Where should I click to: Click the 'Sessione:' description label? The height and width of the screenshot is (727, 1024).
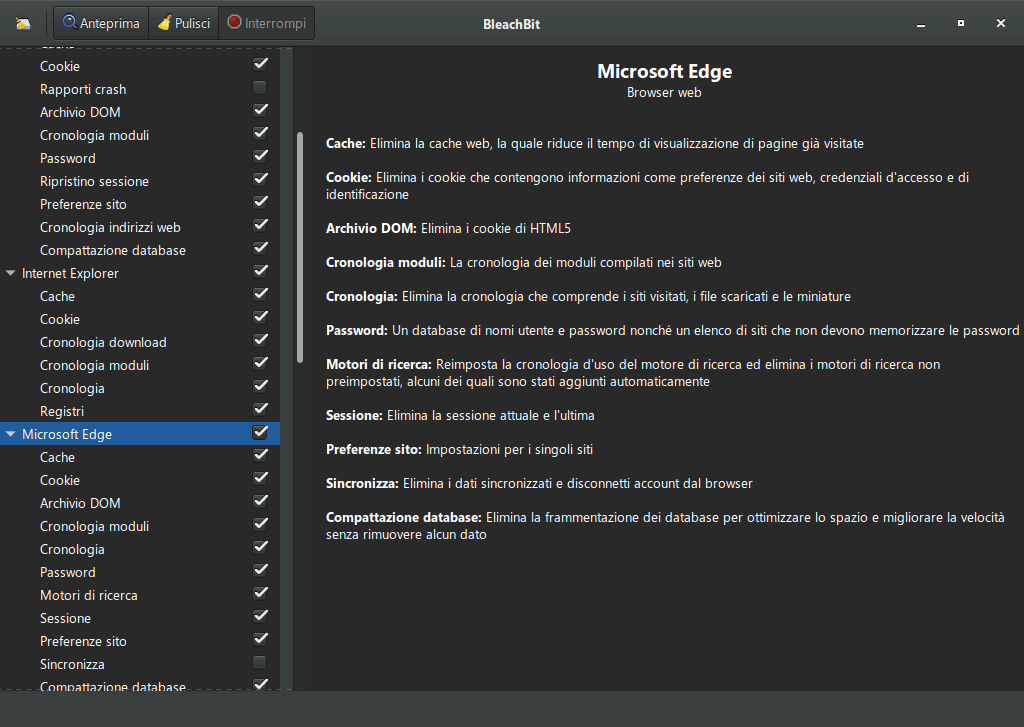(354, 415)
